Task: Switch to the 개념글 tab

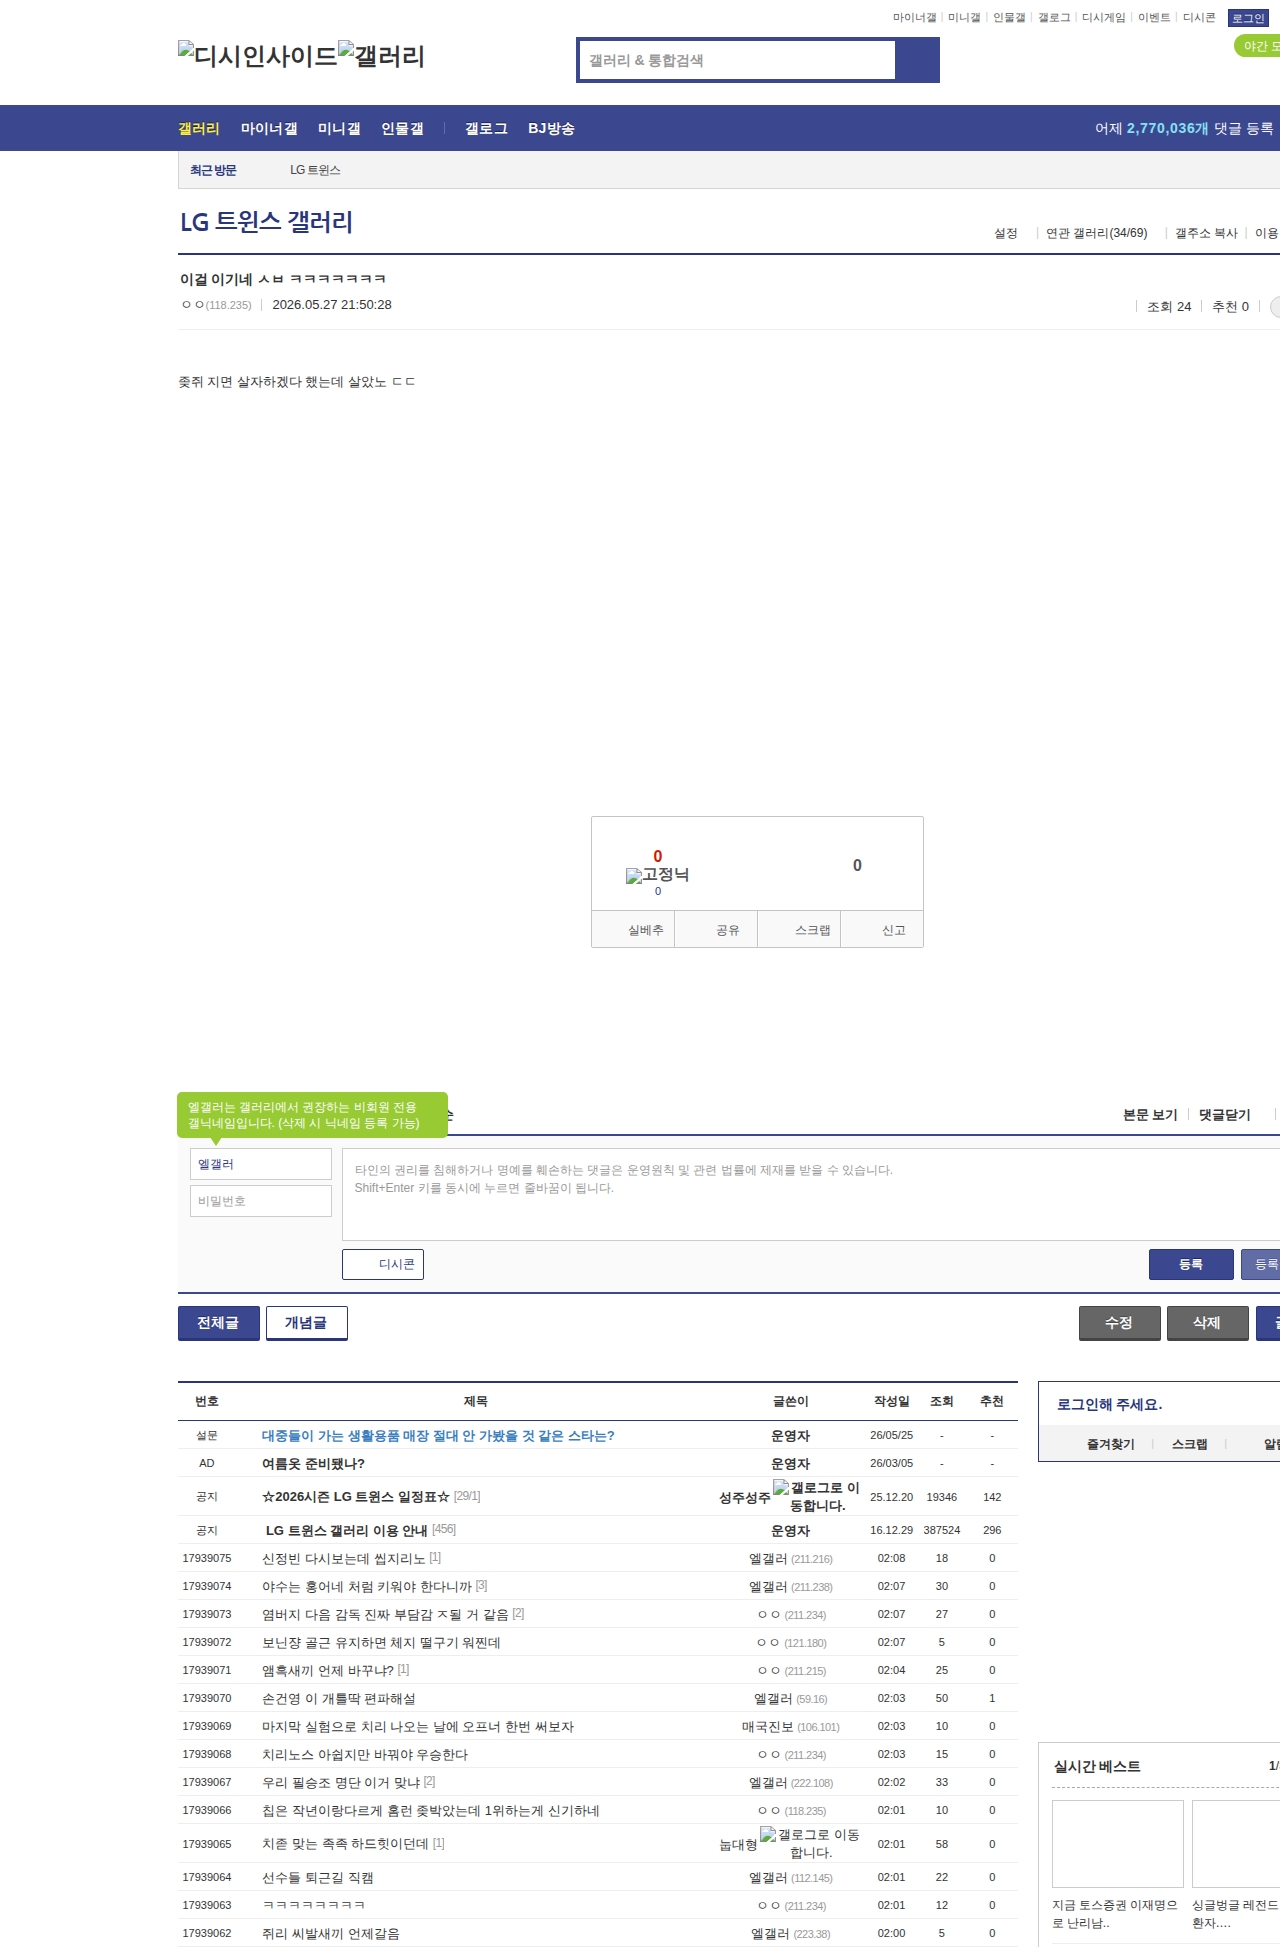Action: point(306,1323)
